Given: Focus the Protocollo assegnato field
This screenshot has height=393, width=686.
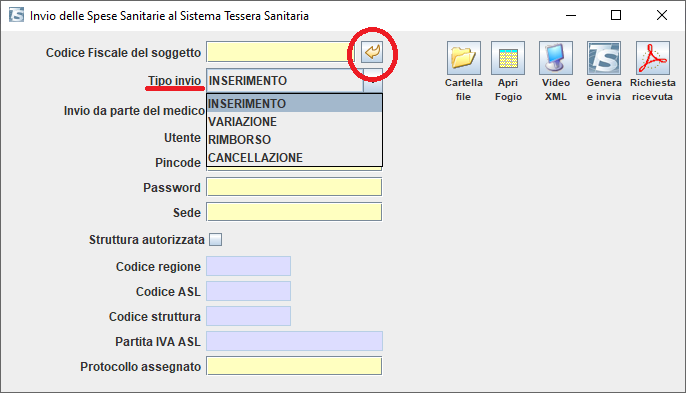Looking at the screenshot, I should pos(294,366).
